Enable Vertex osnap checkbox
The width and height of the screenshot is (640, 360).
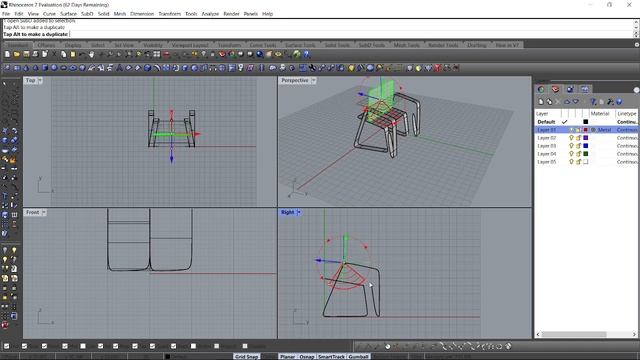(193, 346)
